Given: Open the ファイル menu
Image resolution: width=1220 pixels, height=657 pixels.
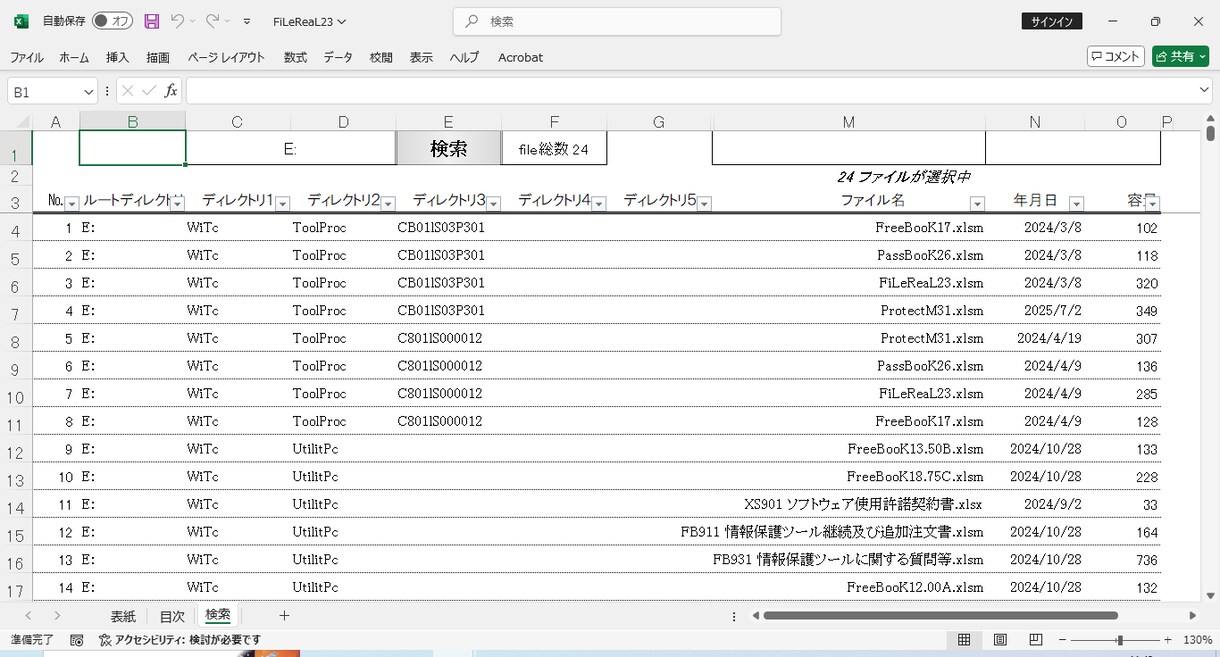Looking at the screenshot, I should (27, 58).
